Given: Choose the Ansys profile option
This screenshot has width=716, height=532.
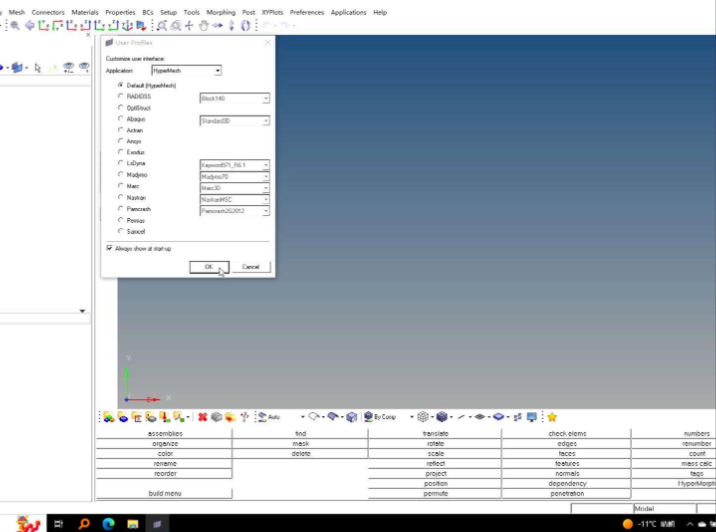Looking at the screenshot, I should click(x=121, y=141).
